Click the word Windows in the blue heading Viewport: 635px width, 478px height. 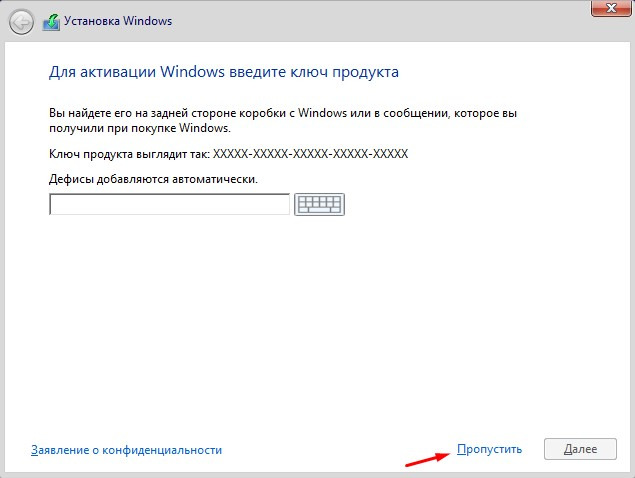(x=192, y=72)
